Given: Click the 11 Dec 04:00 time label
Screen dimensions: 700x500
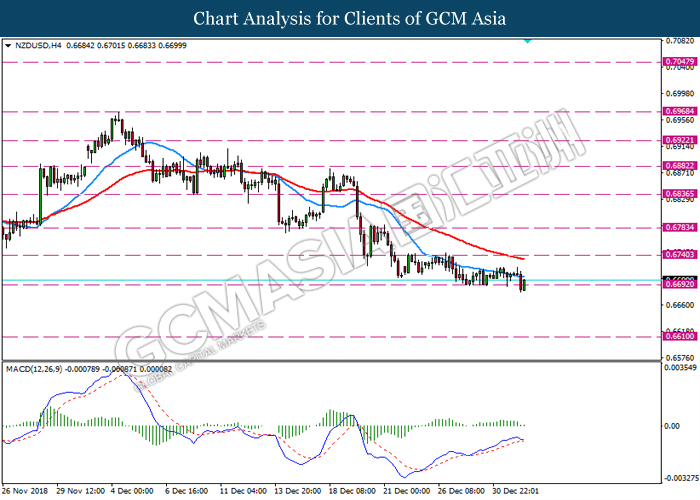Looking at the screenshot, I should click(243, 491).
